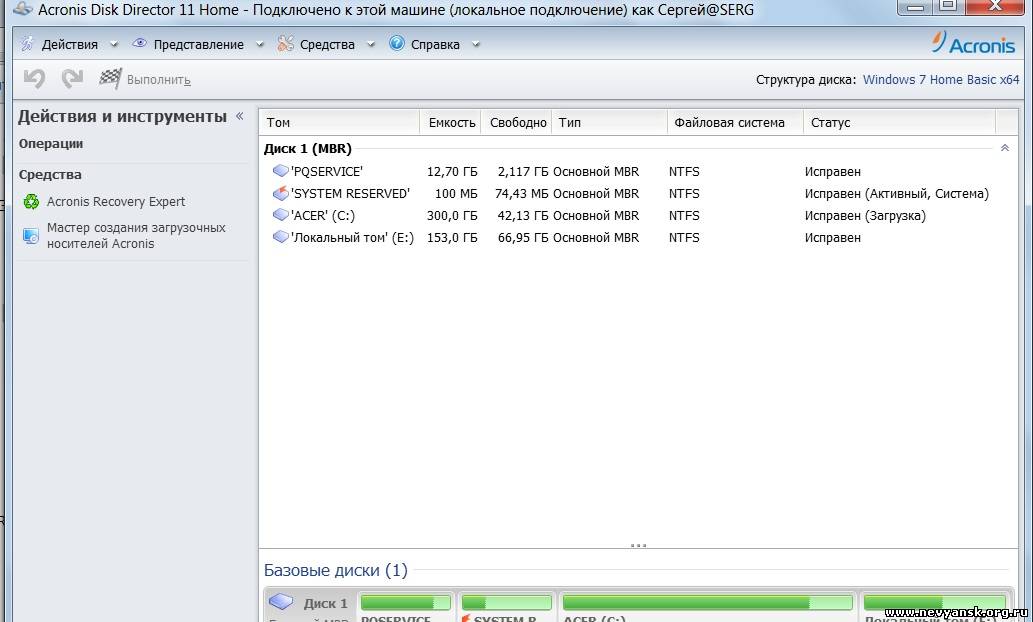Click the bootable media builder icon
This screenshot has height=622, width=1033.
[x=31, y=236]
